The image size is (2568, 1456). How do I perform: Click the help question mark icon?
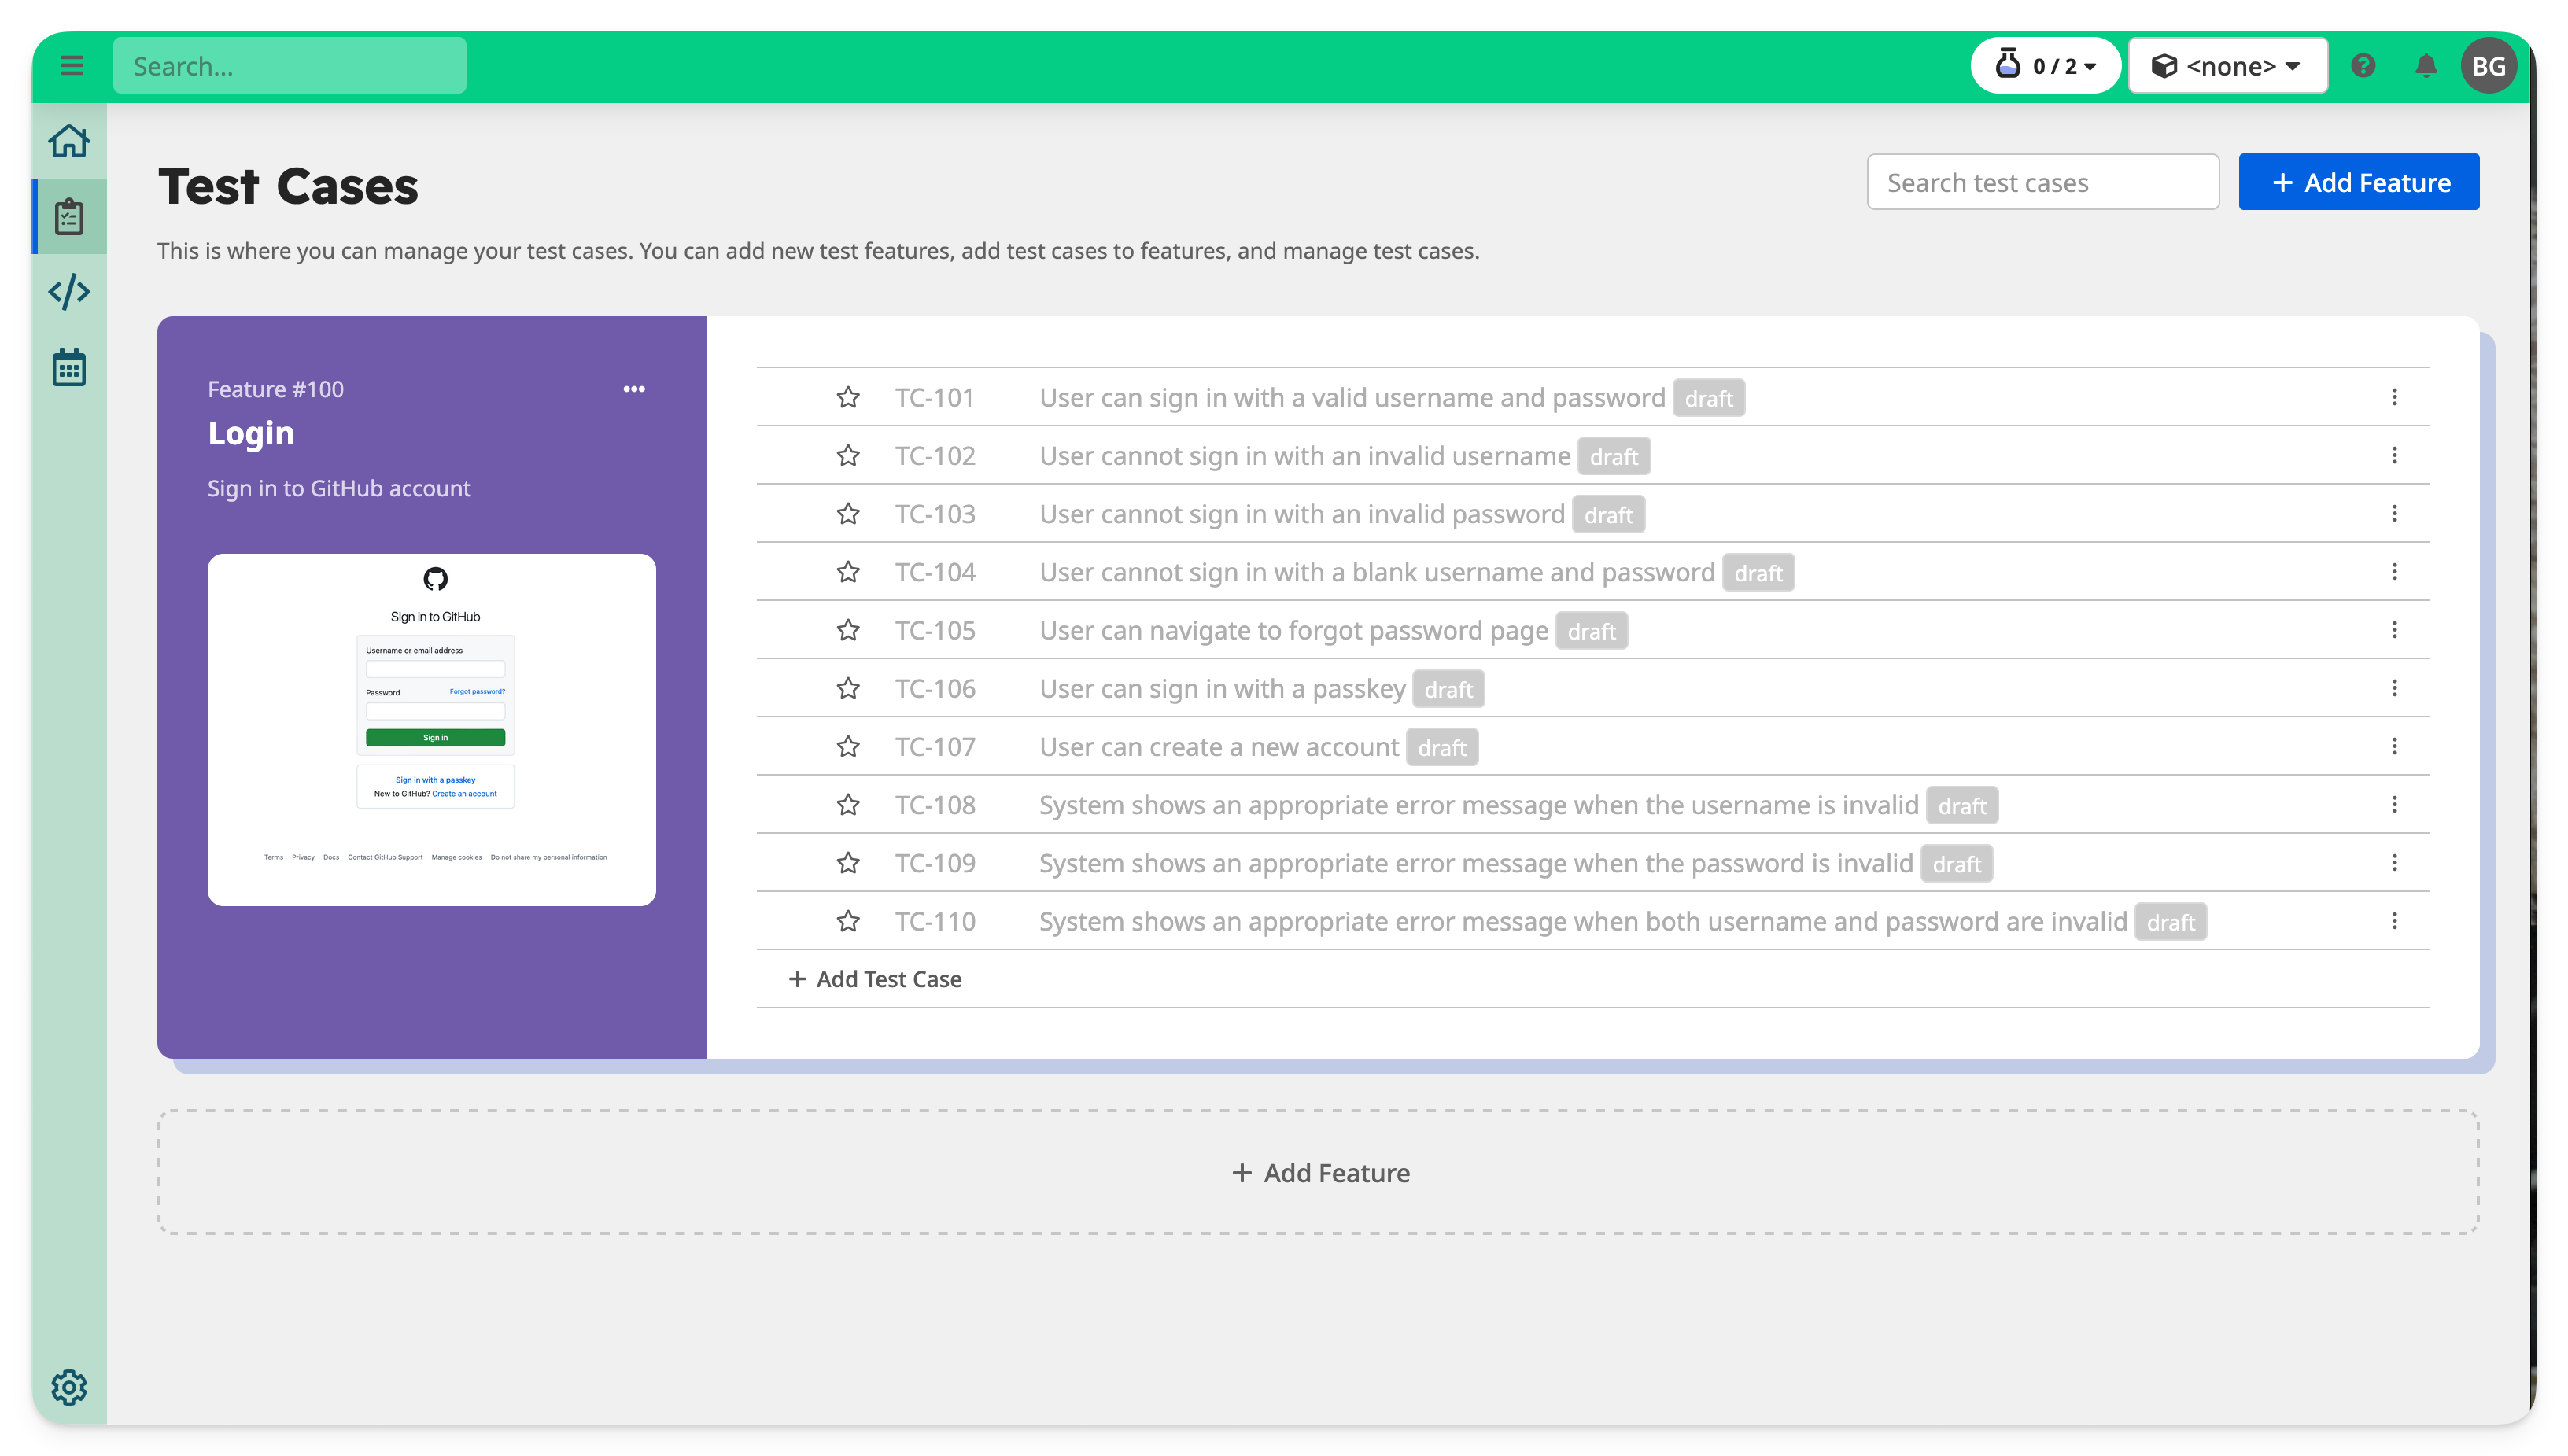click(2364, 65)
